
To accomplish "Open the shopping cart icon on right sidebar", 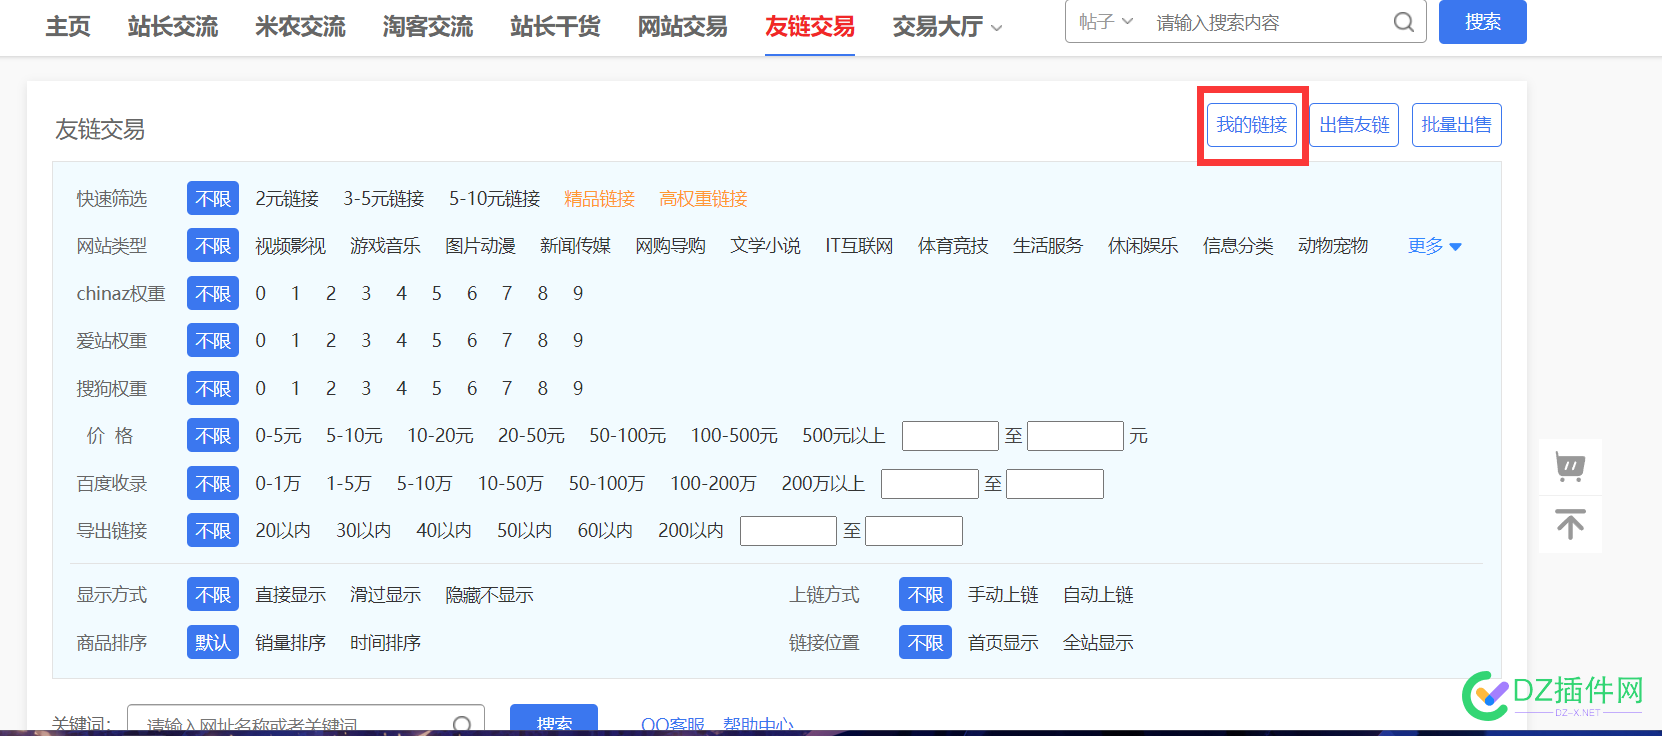I will [x=1570, y=467].
